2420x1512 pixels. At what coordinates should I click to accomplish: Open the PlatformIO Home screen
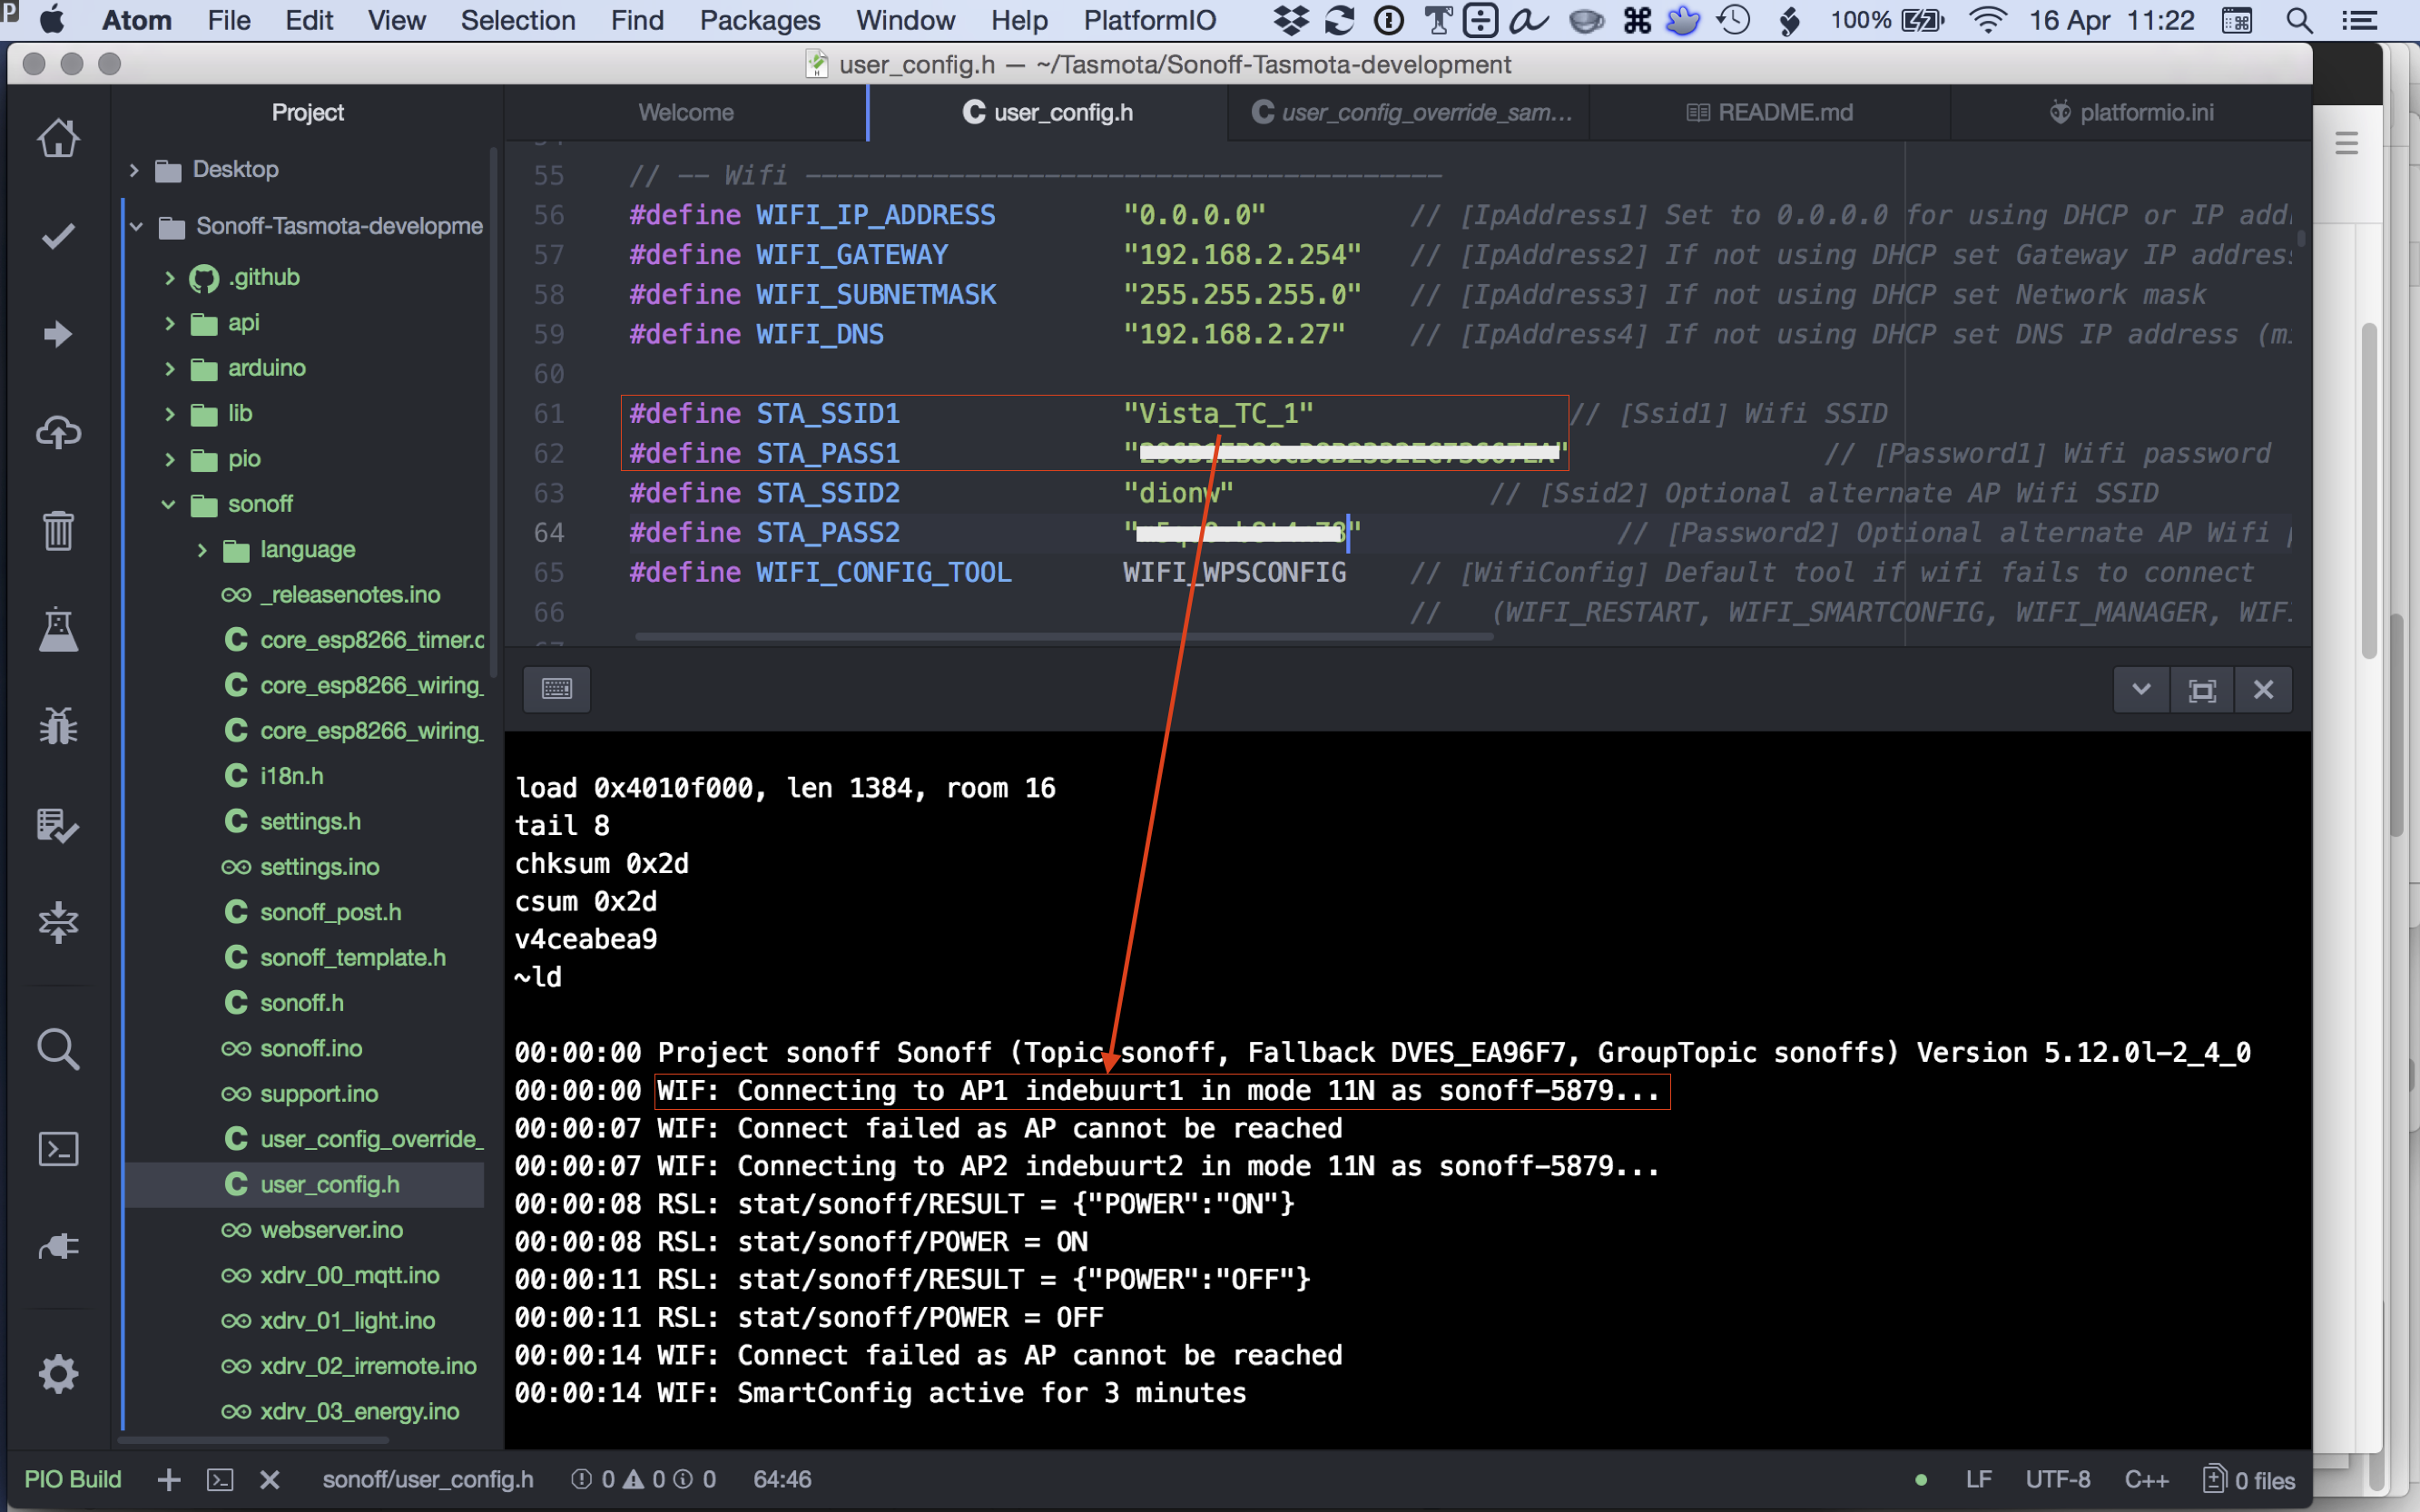pyautogui.click(x=58, y=138)
